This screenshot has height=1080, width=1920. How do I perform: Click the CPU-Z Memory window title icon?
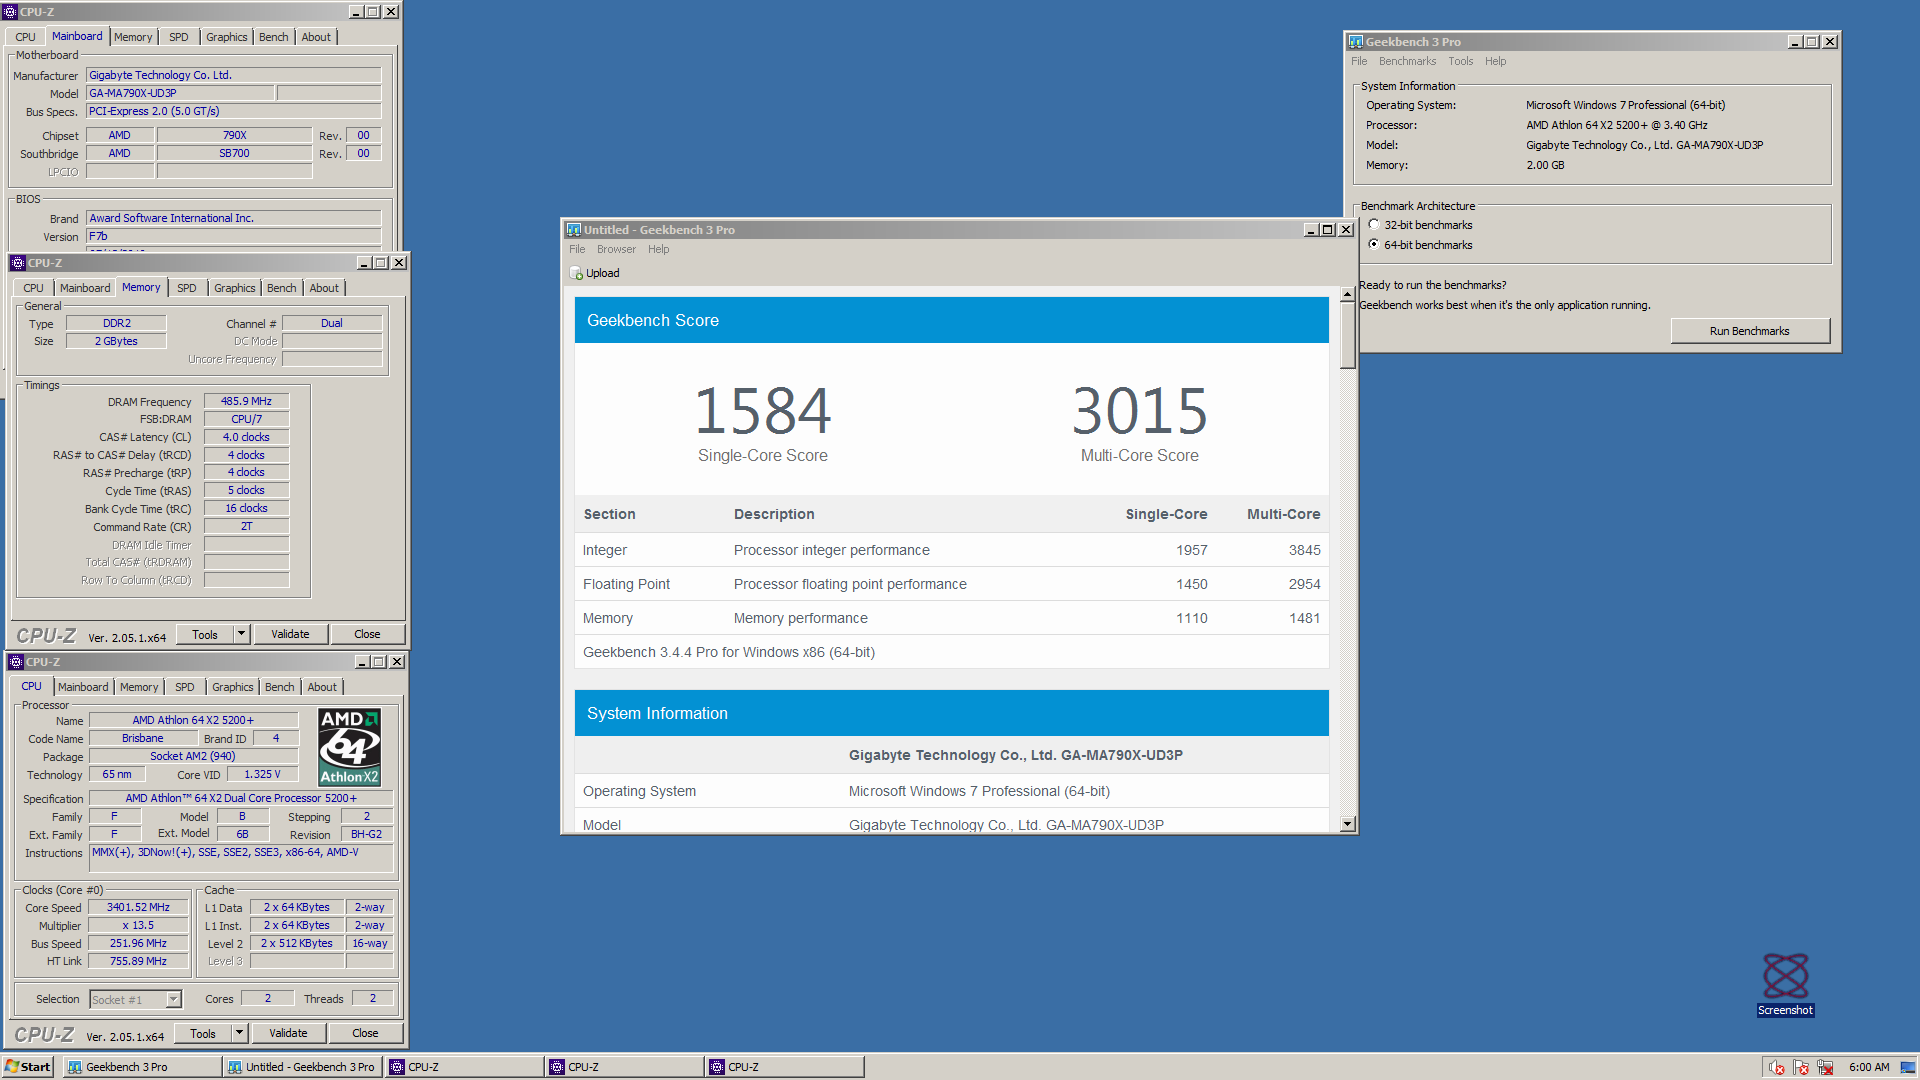pyautogui.click(x=18, y=263)
